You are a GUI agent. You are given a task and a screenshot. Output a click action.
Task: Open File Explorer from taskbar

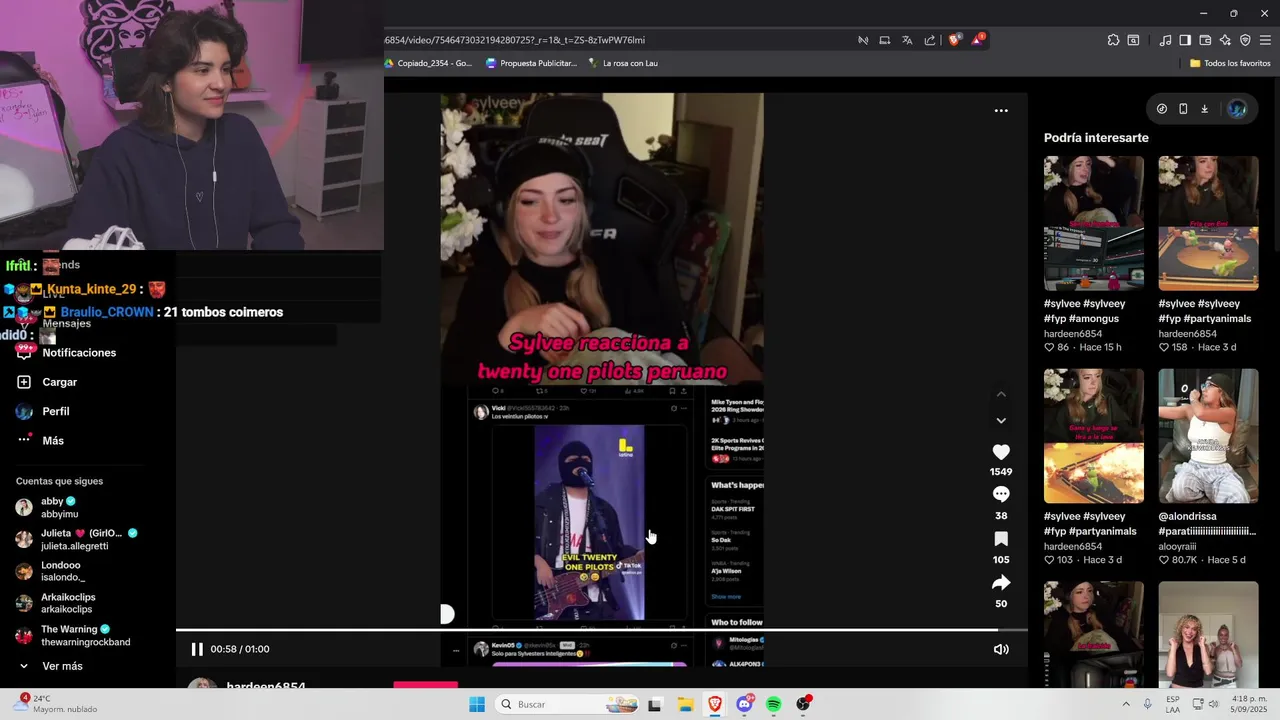685,704
